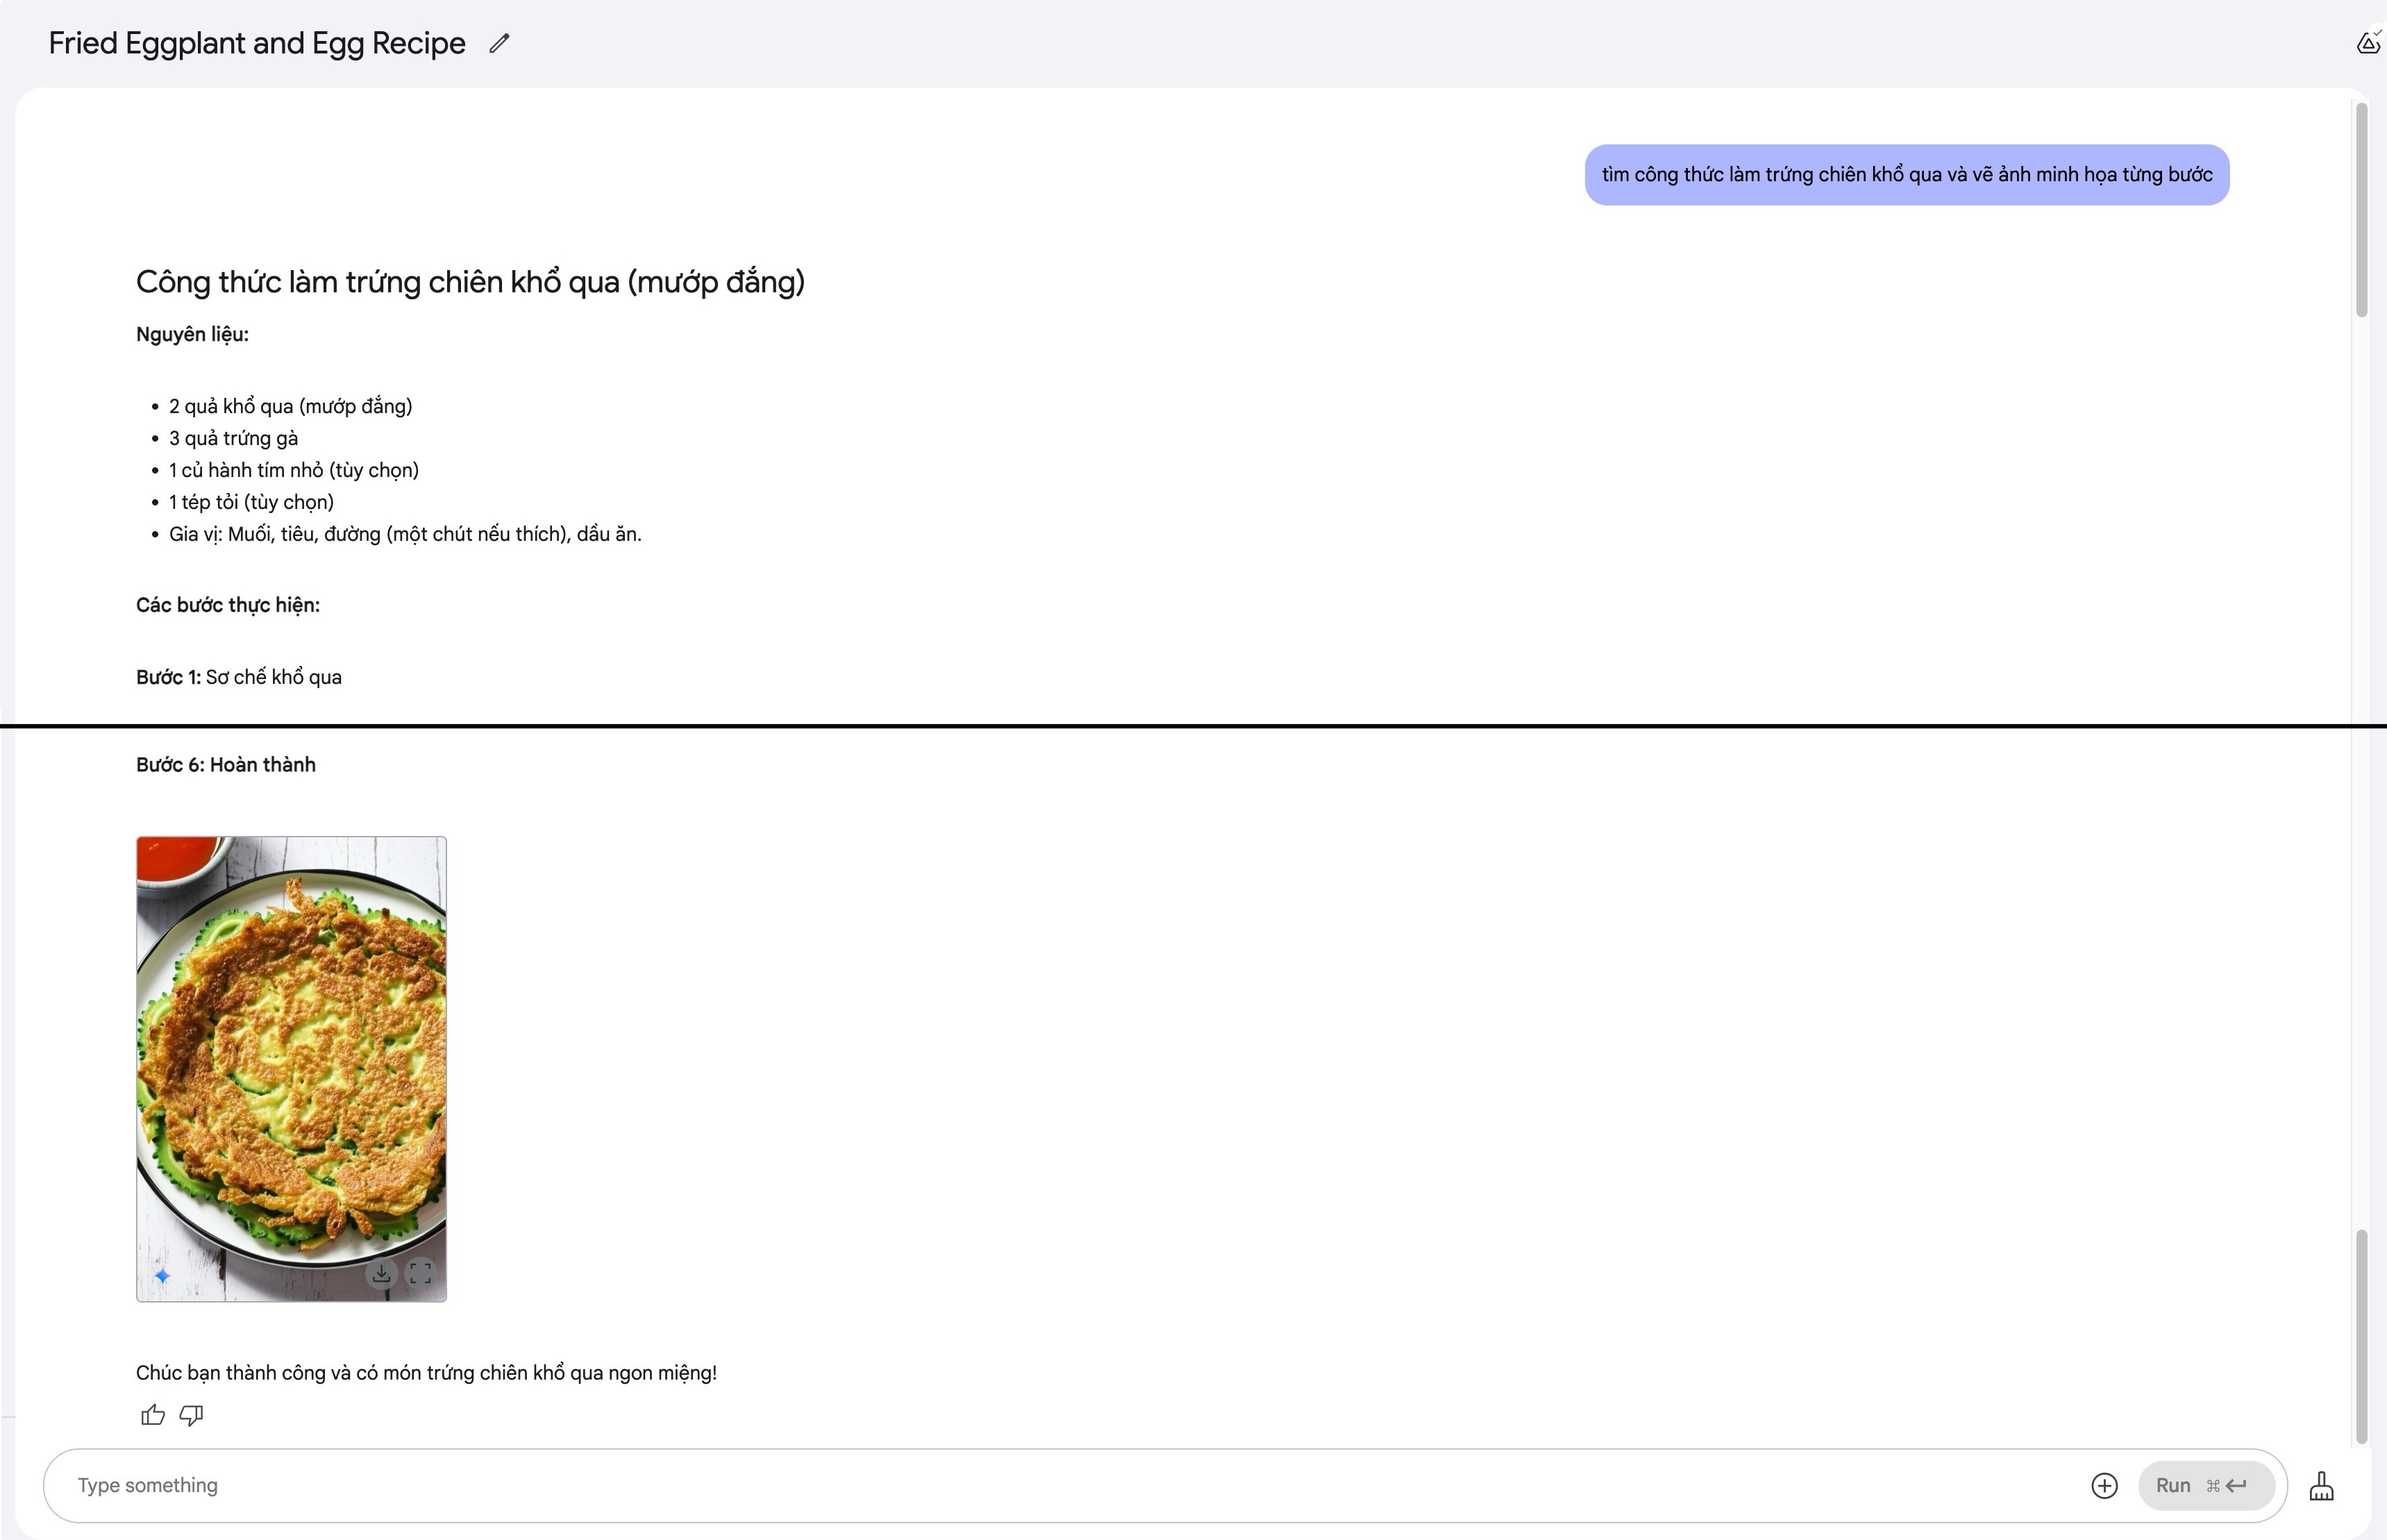Expand the omelette image to fullscreen

click(420, 1273)
